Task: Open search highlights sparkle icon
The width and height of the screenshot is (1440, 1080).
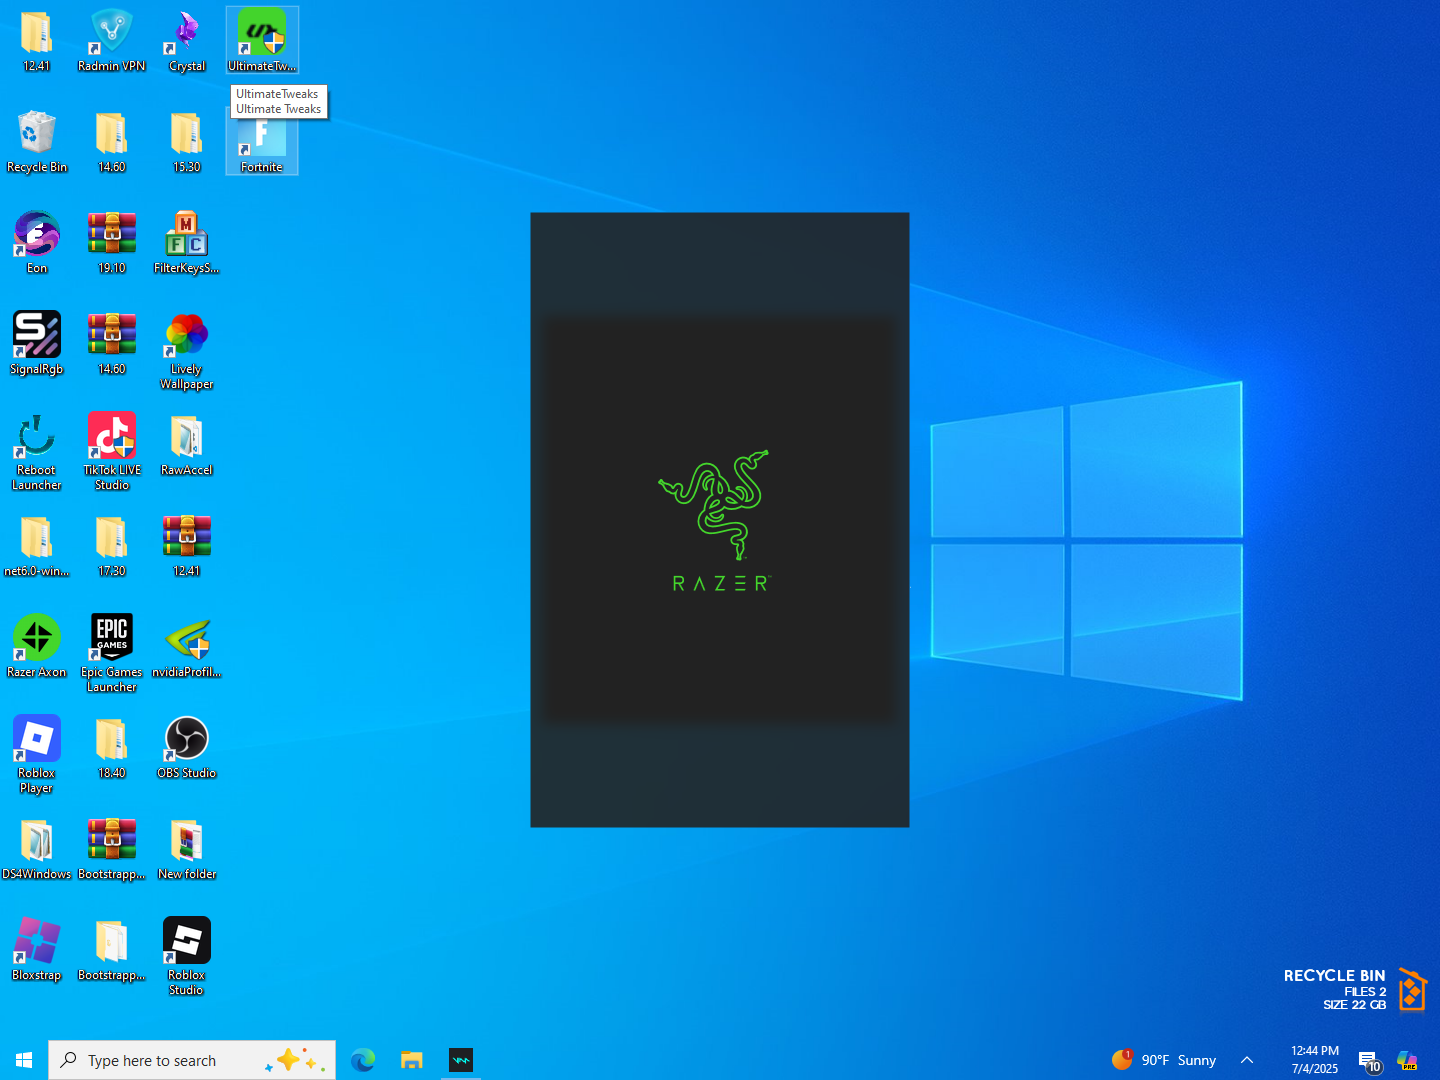Action: click(x=295, y=1060)
